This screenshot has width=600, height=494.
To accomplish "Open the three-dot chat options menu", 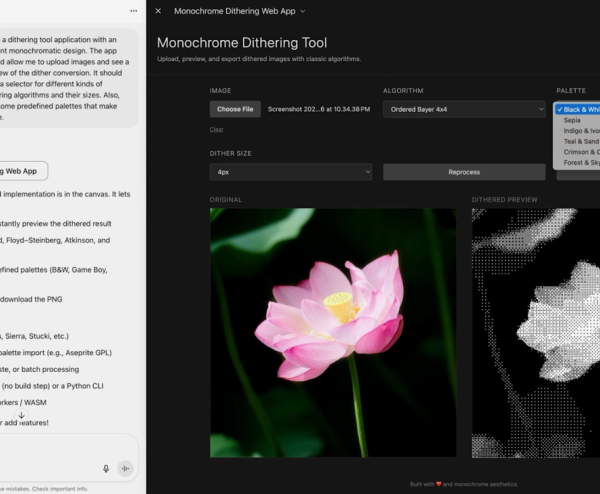I will [134, 11].
